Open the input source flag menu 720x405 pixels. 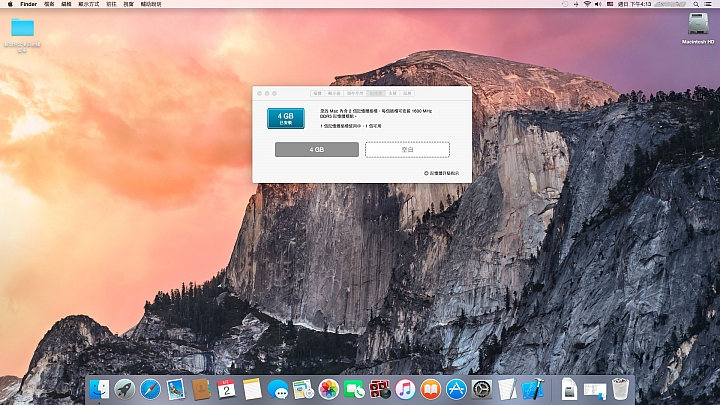click(x=610, y=4)
